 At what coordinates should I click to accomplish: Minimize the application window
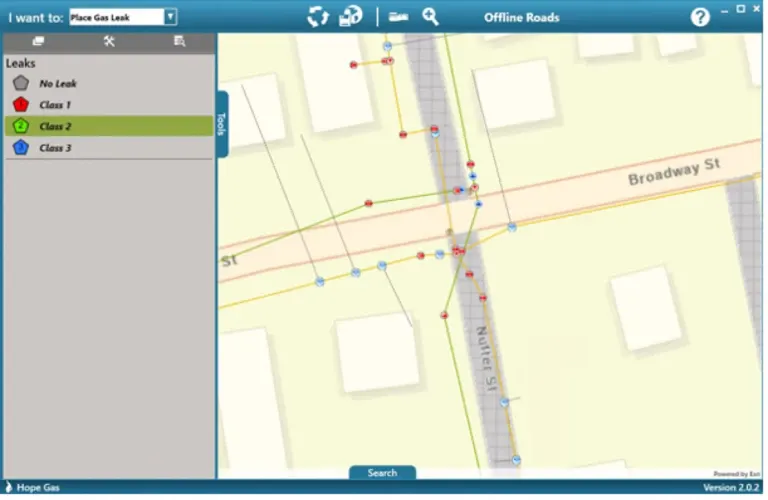[724, 10]
